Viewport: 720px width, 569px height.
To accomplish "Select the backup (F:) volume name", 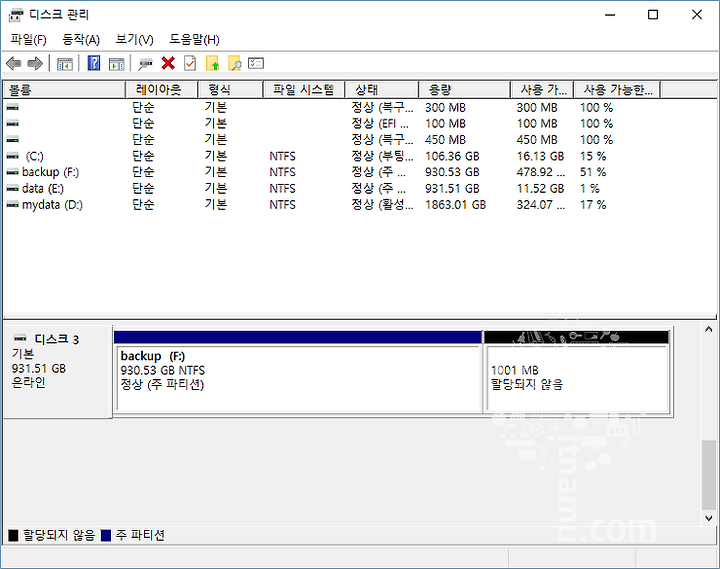I will pyautogui.click(x=51, y=172).
